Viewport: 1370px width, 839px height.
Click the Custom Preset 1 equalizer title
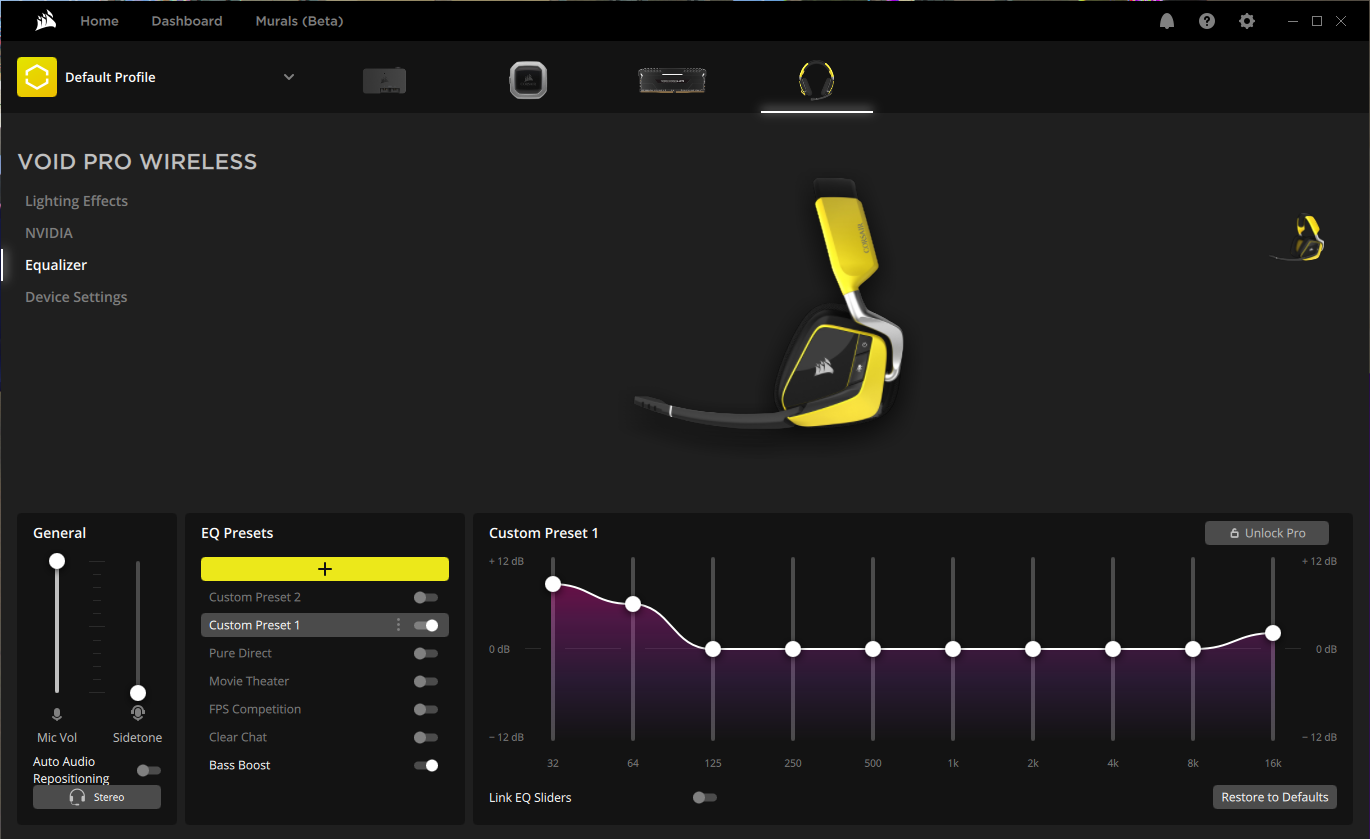[543, 533]
